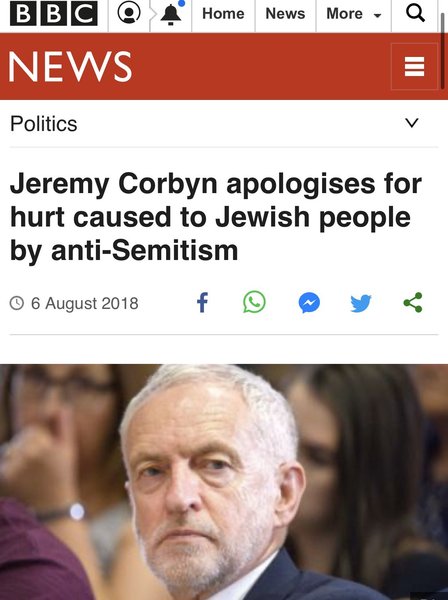Click the NEWS banner title
Viewport: 448px width, 600px height.
click(70, 67)
